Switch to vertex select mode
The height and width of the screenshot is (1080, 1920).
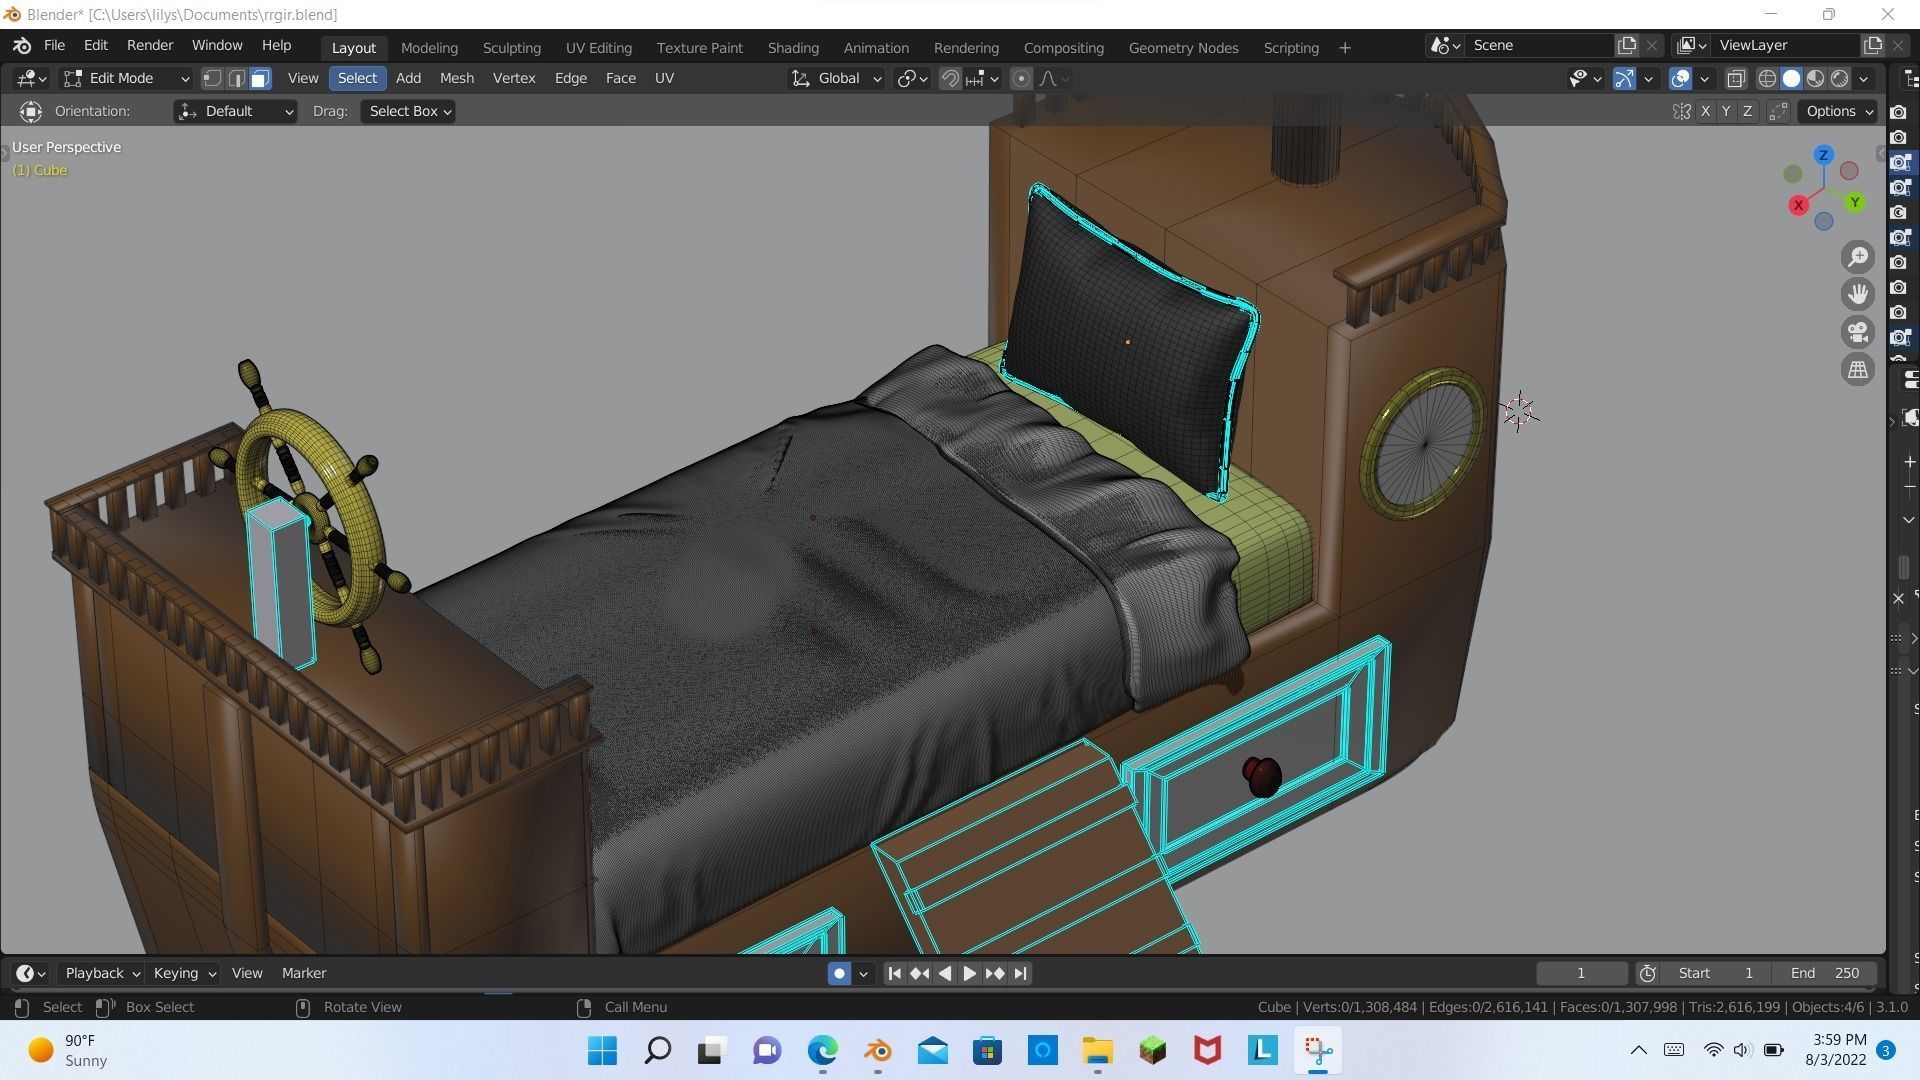[x=212, y=78]
